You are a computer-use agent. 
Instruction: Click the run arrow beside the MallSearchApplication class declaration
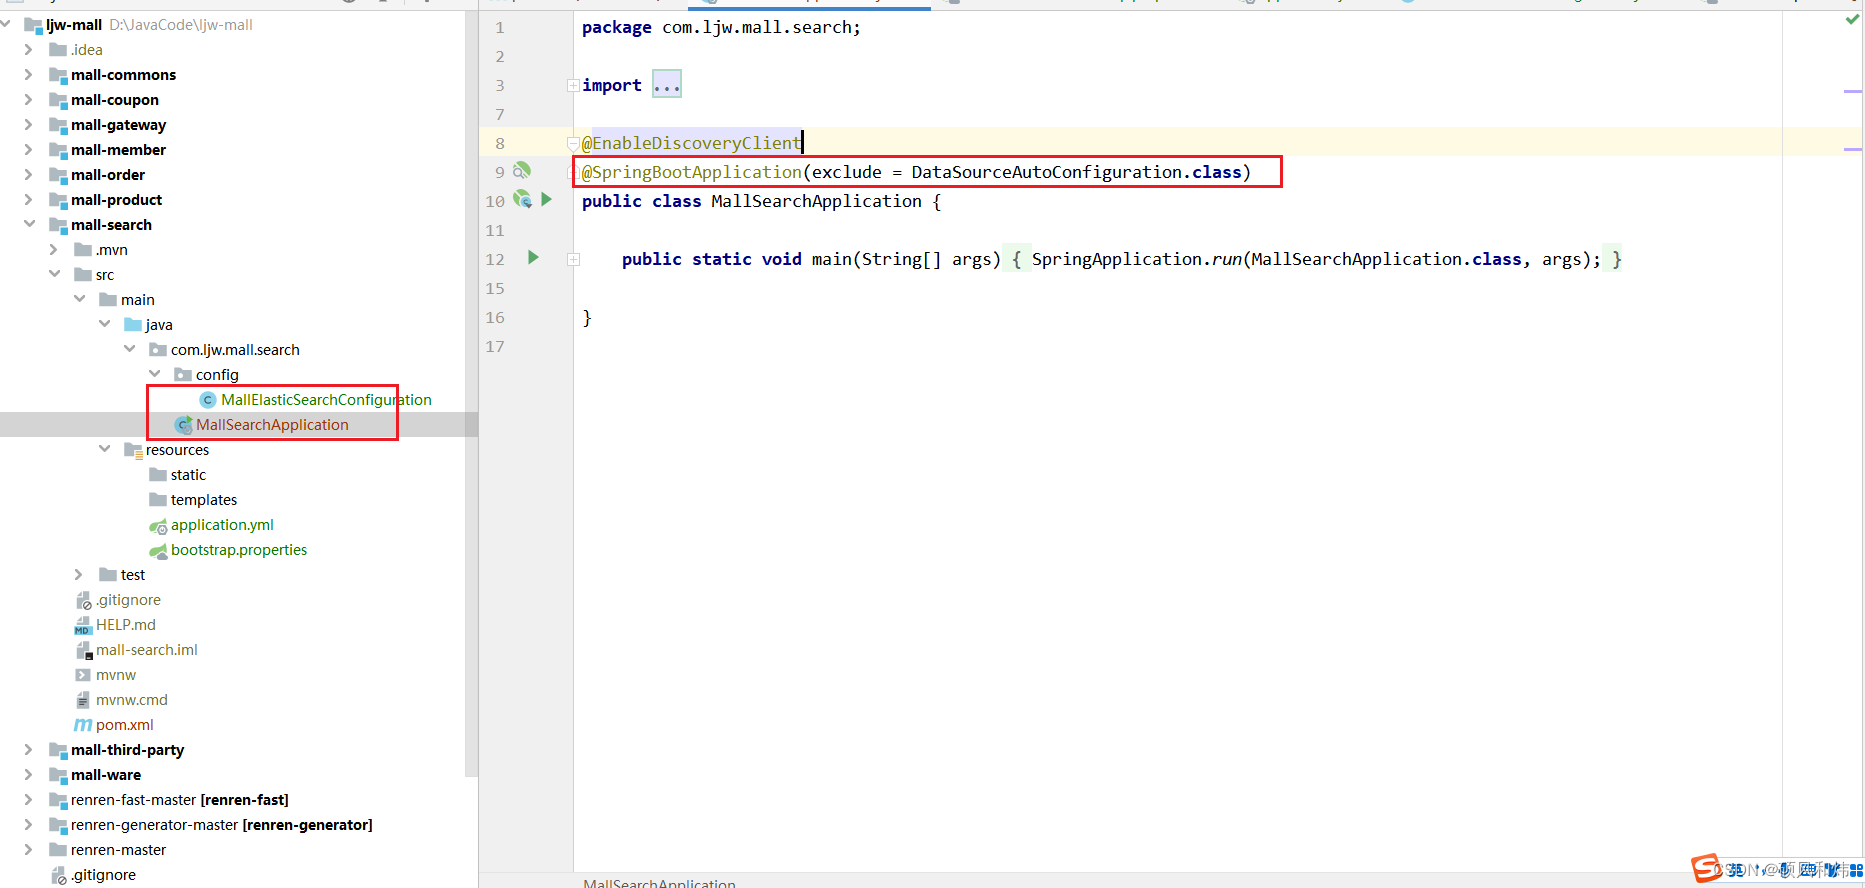(x=547, y=200)
